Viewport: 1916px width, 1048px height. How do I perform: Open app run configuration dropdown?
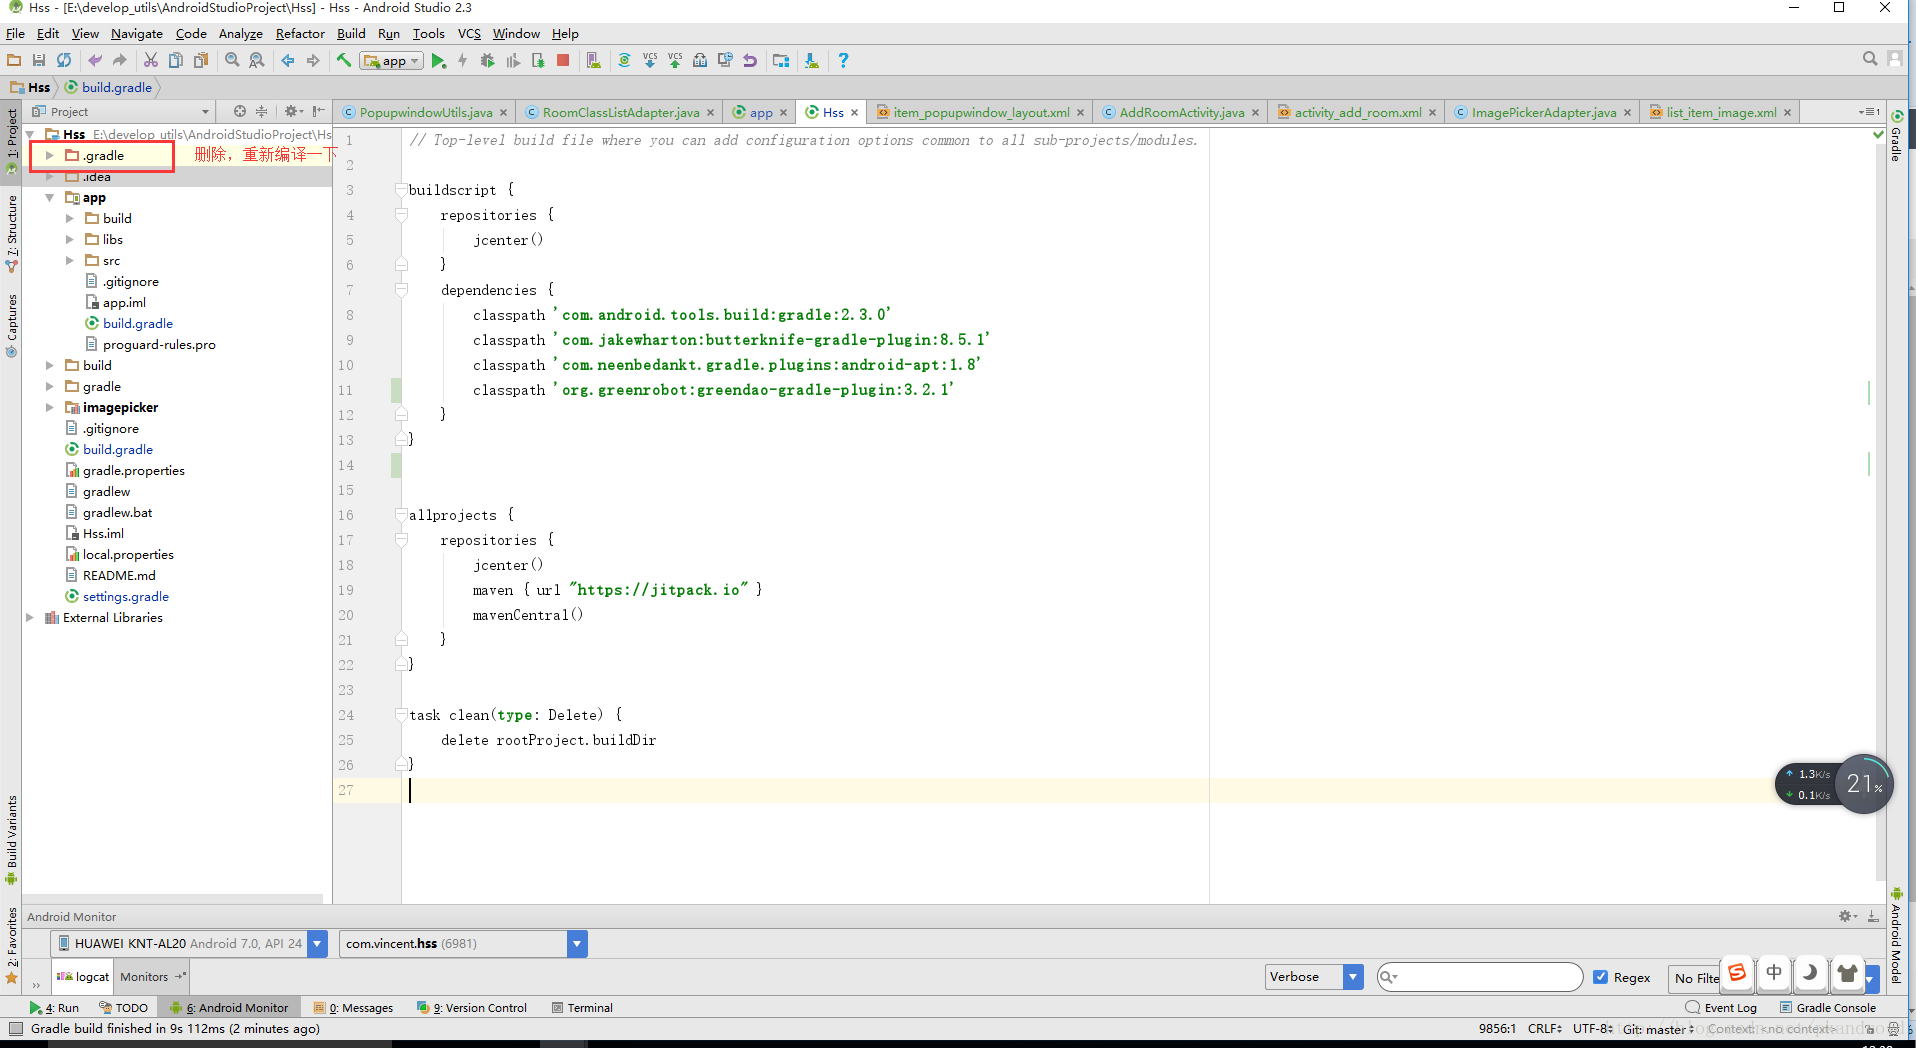(x=392, y=61)
